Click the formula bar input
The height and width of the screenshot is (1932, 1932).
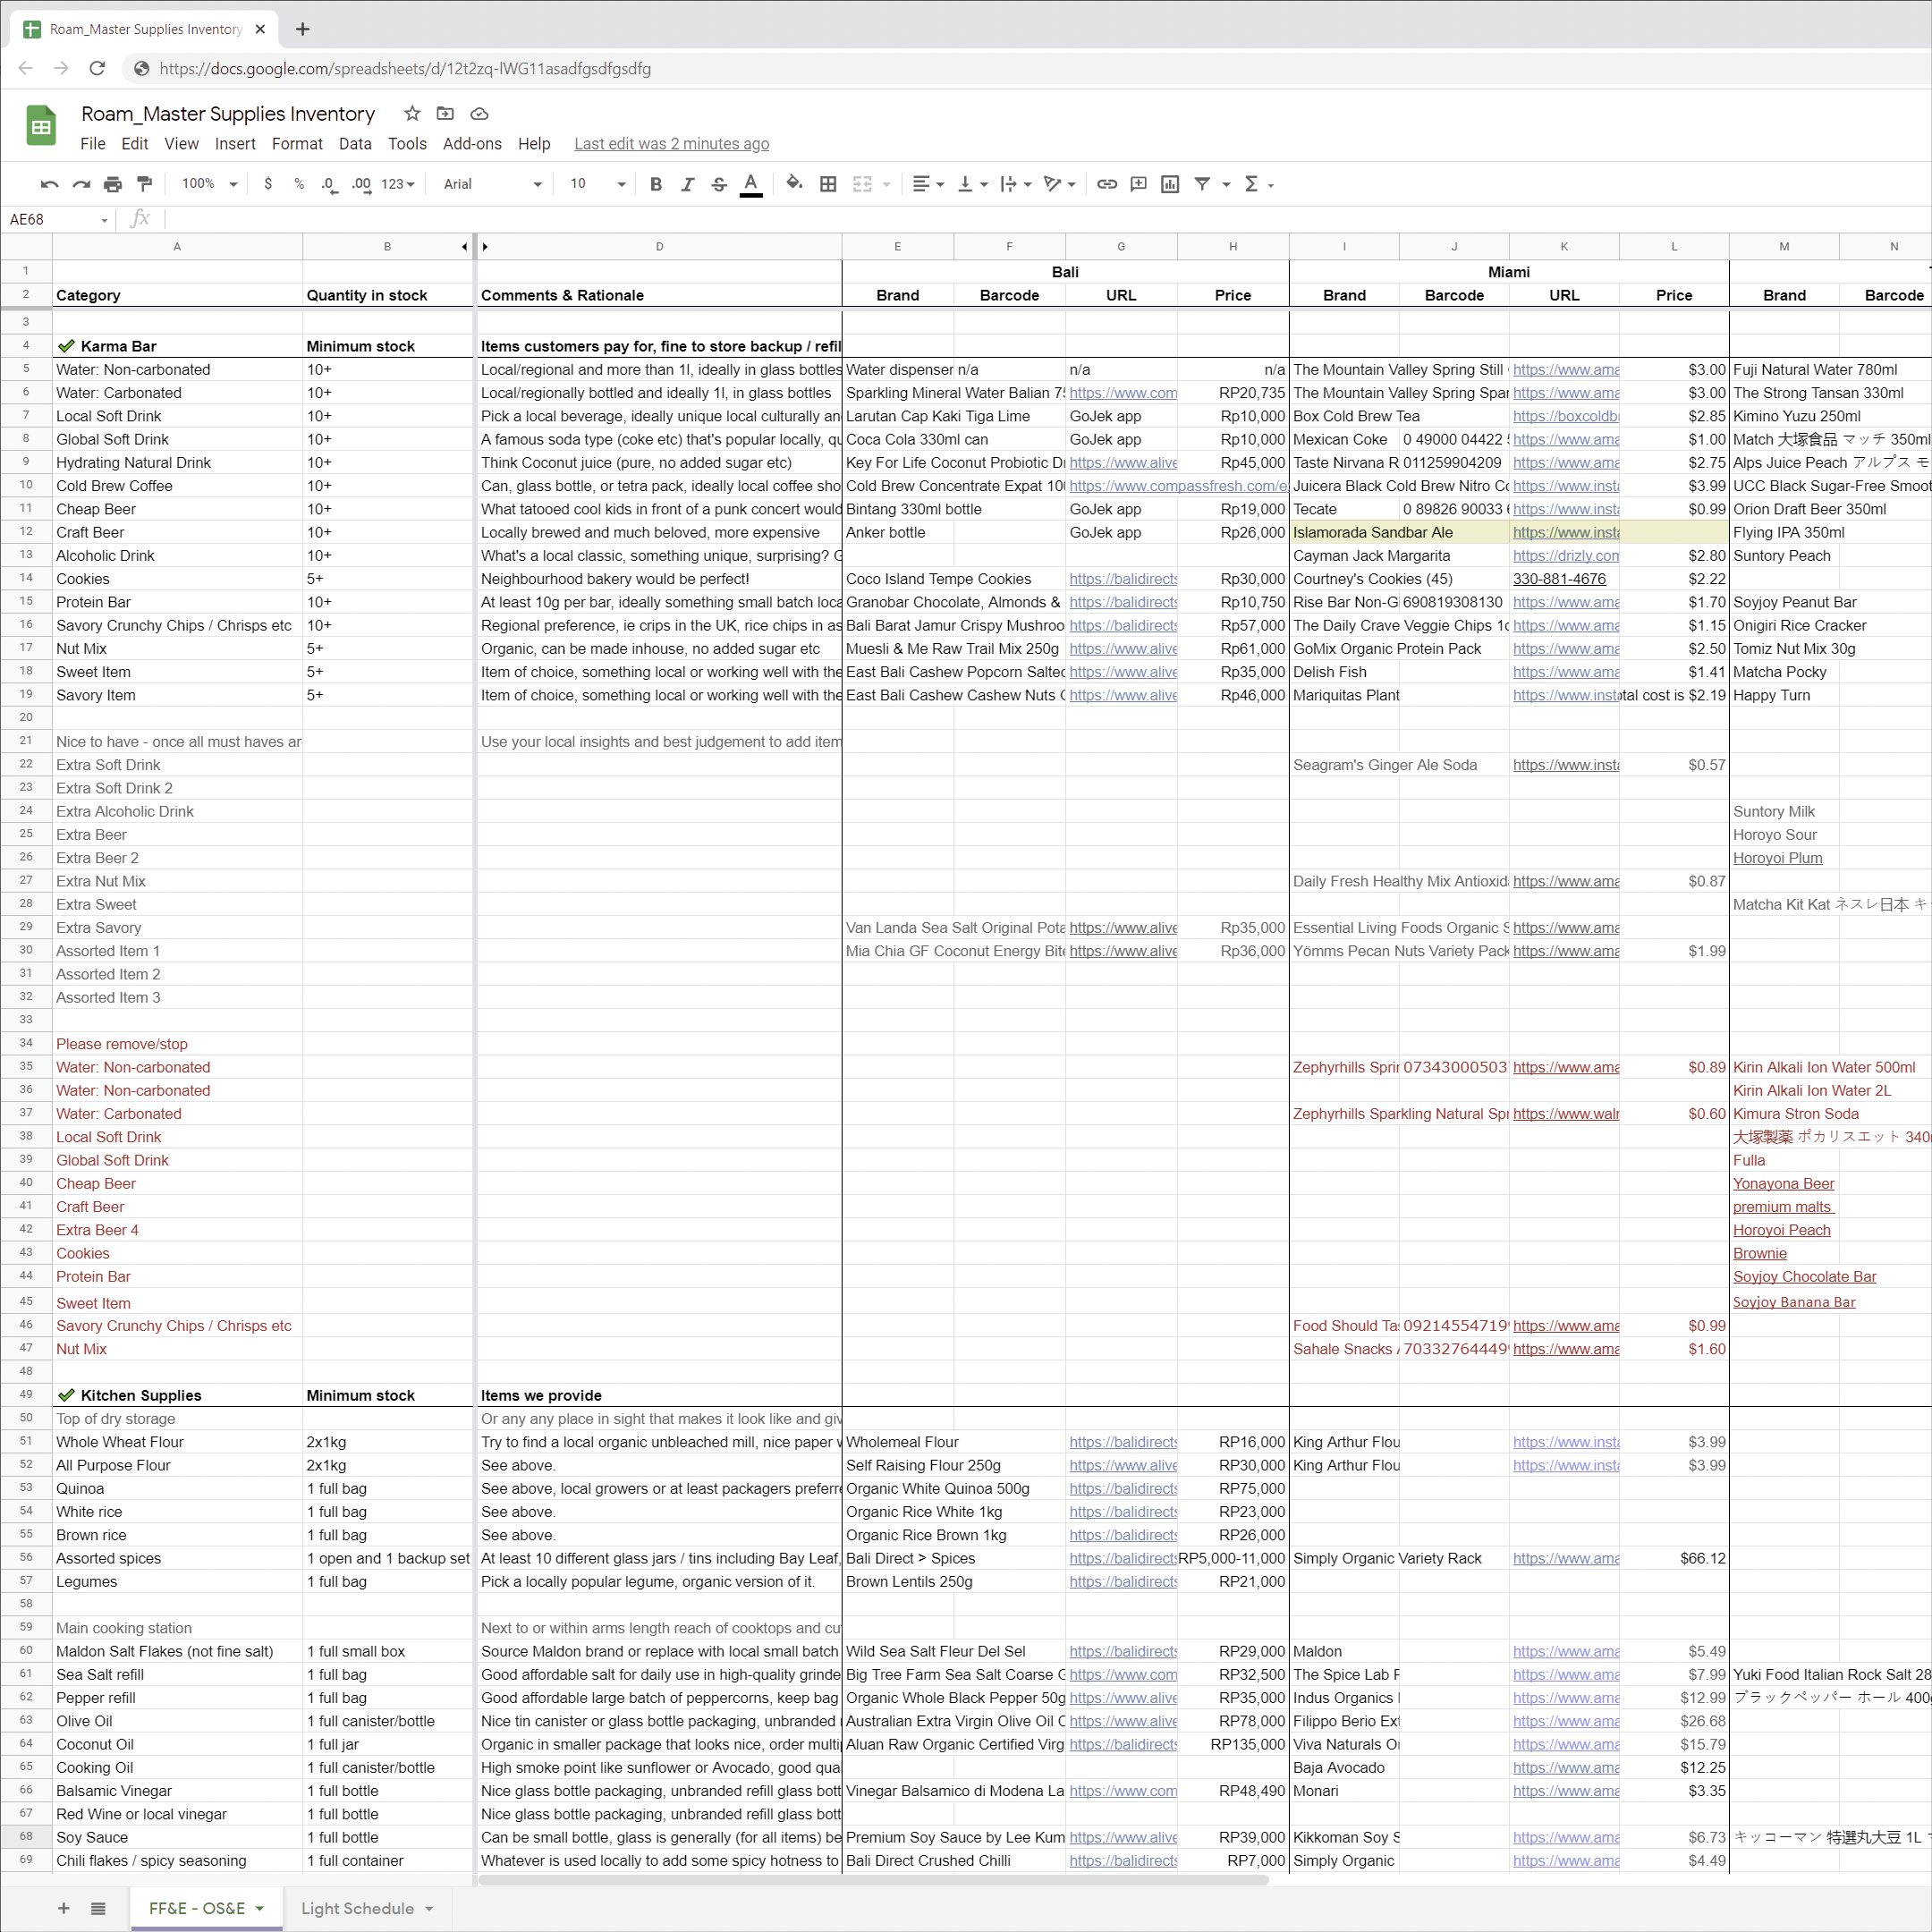tap(1047, 220)
